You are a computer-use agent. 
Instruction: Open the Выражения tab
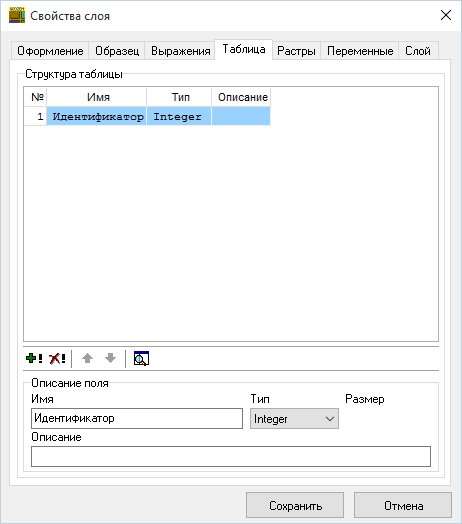(181, 51)
